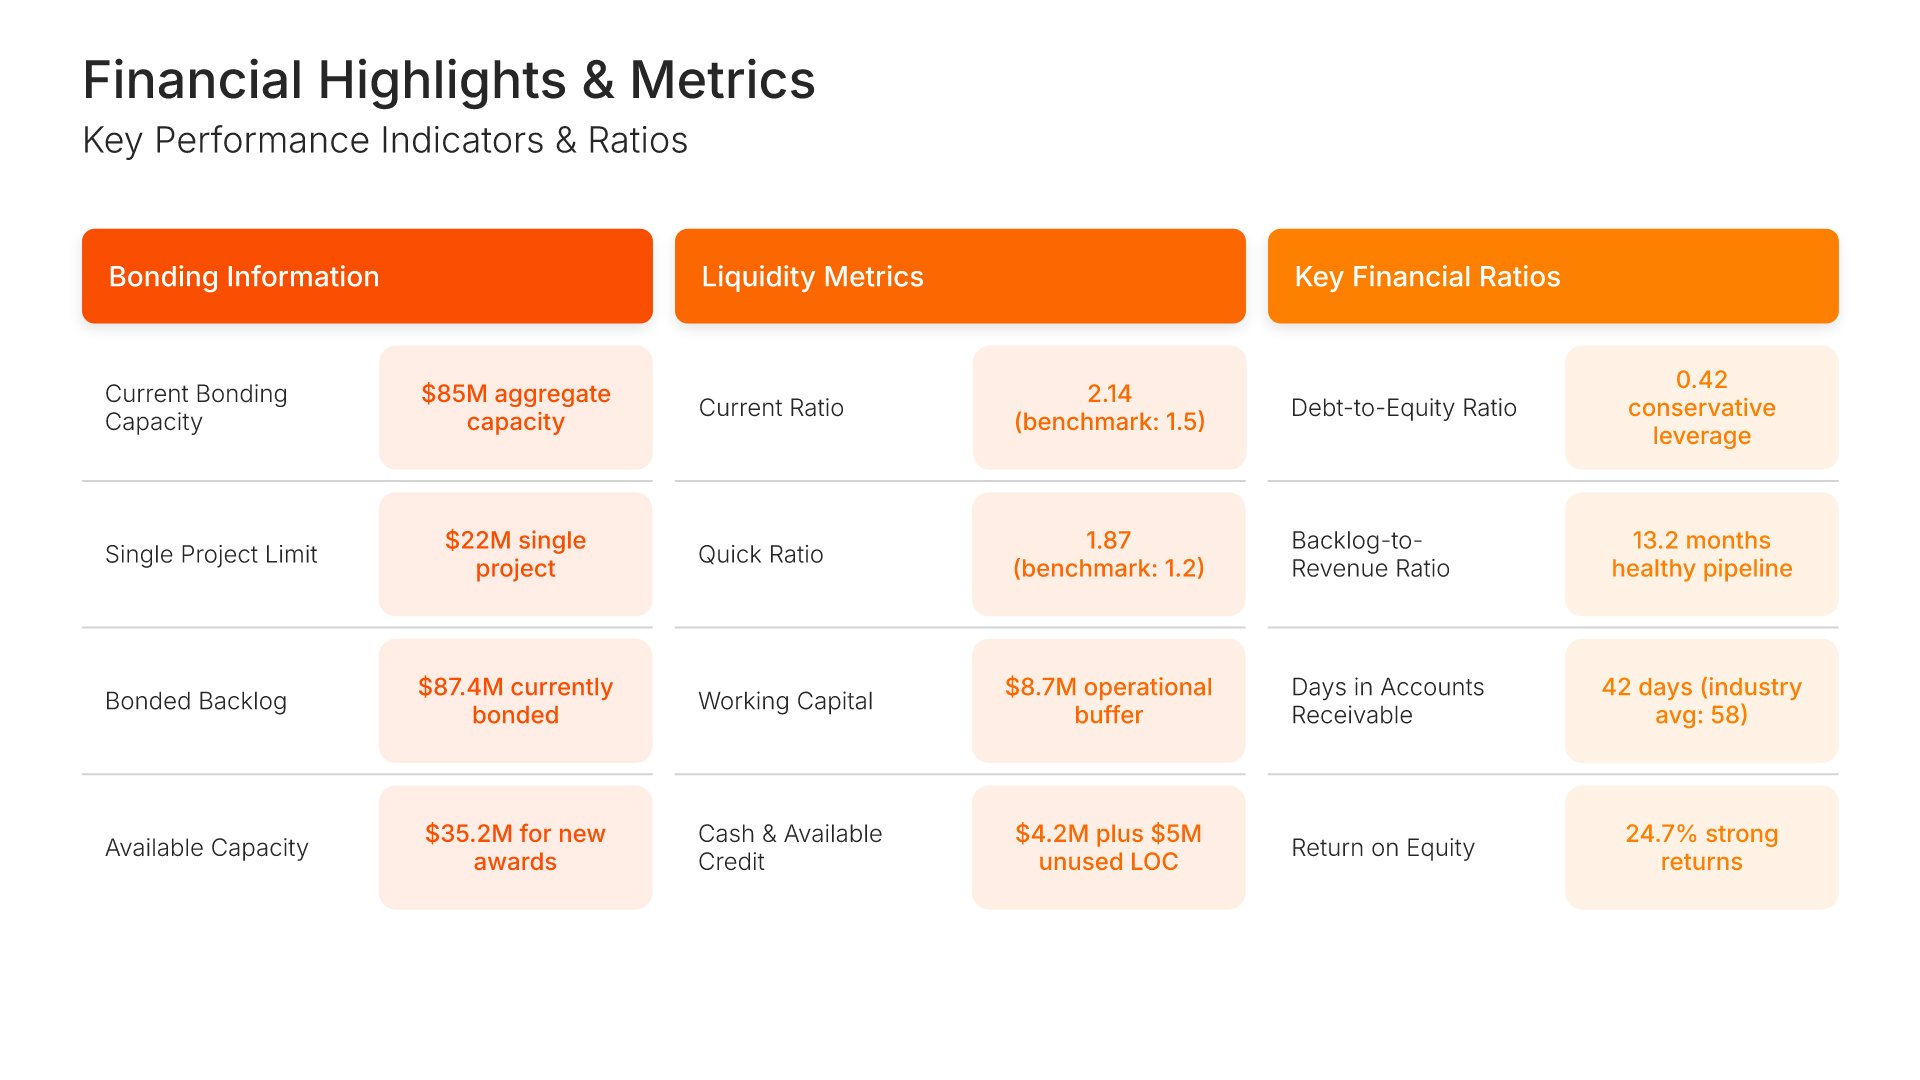Click the $87.4M currently bonded box
This screenshot has height=1080, width=1920.
point(515,701)
